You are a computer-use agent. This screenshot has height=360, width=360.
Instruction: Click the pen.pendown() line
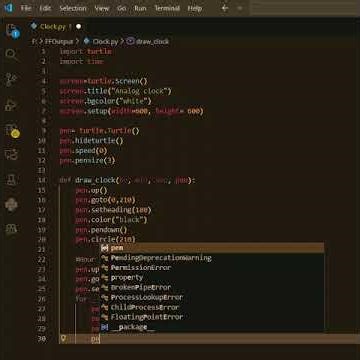[101, 230]
